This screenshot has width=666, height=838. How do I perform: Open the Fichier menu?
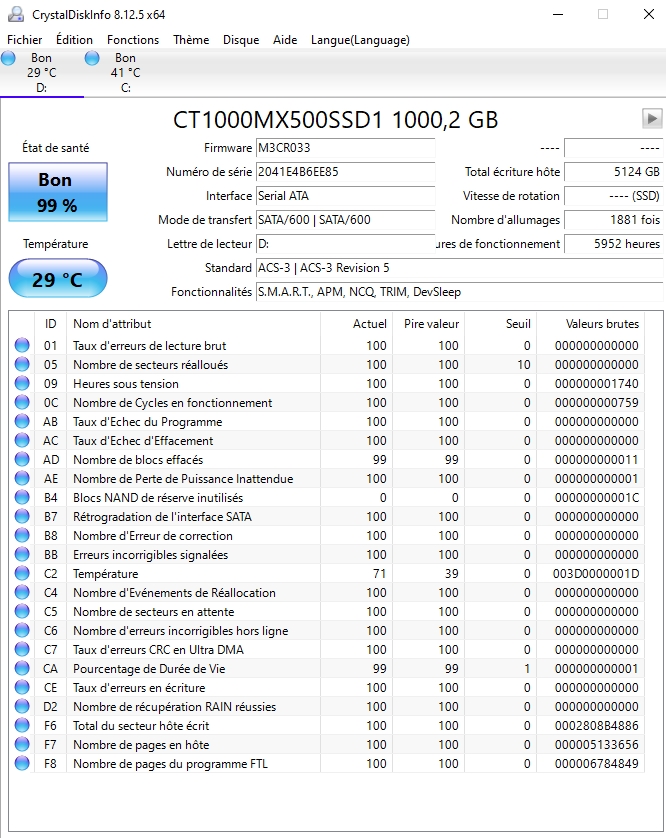point(25,40)
